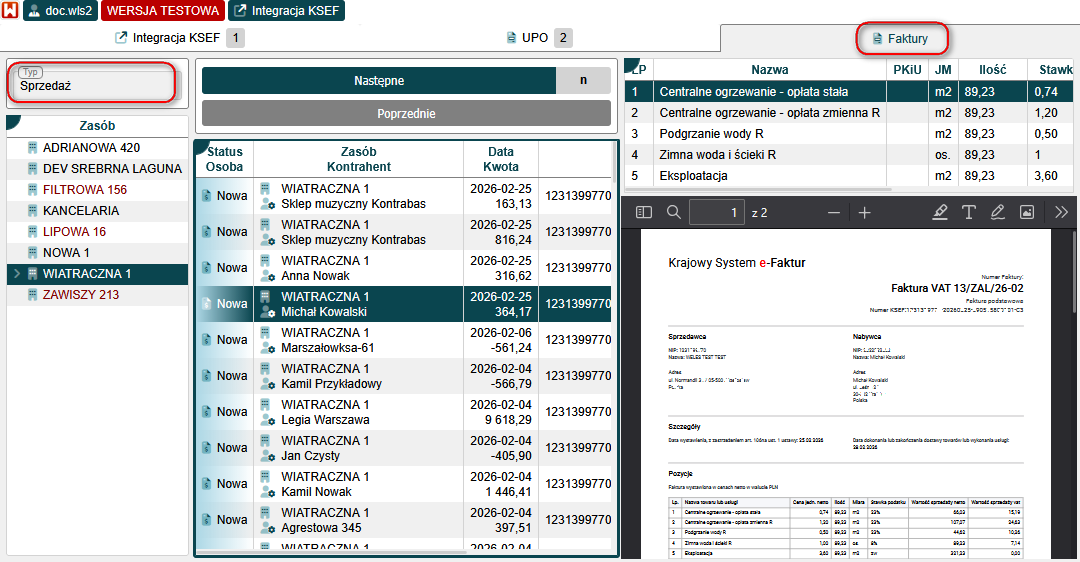Select the PDF add-text tool

[969, 212]
